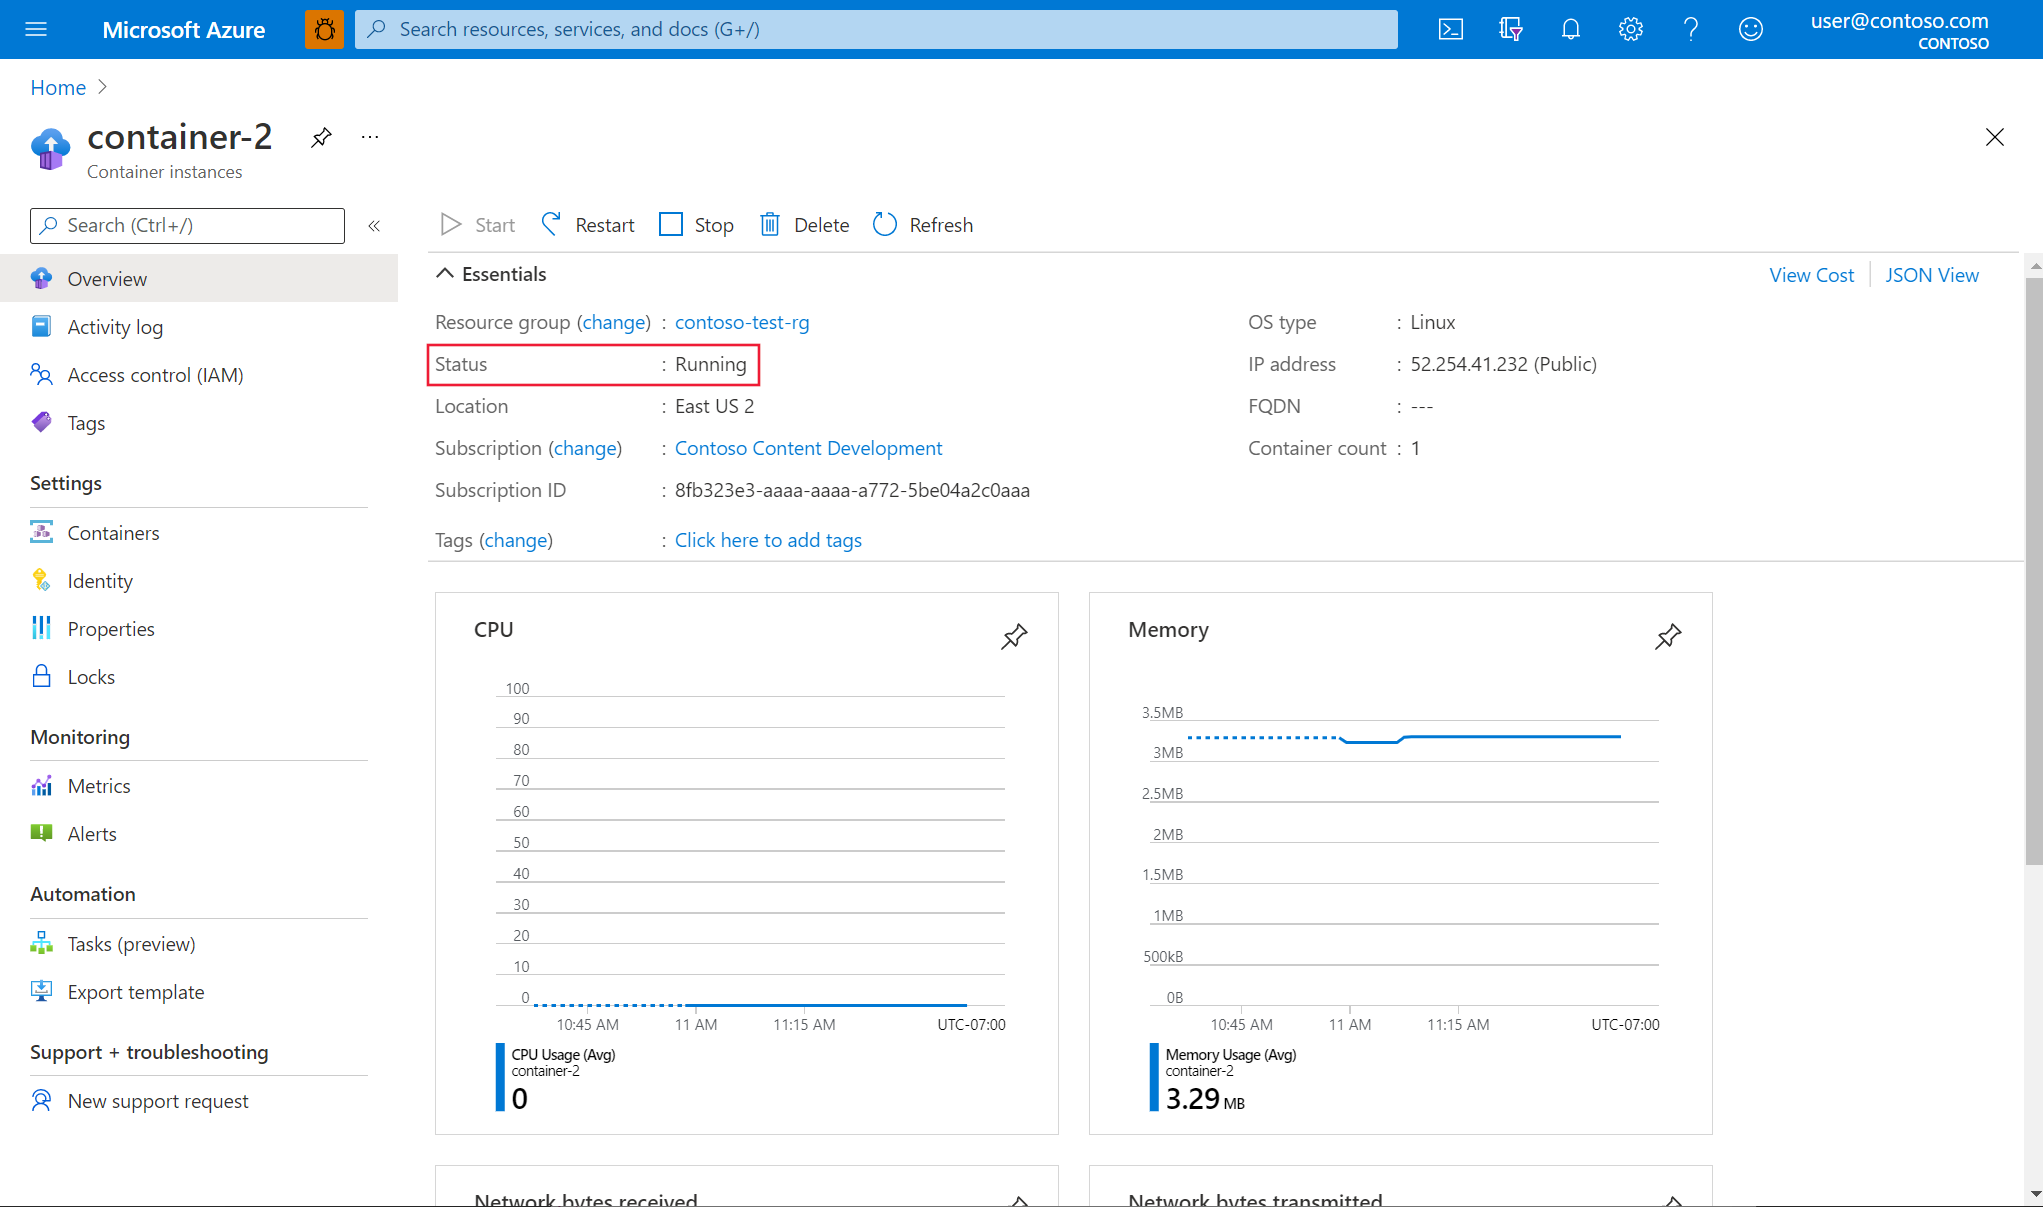Expand the Essentials section collapse toggle
This screenshot has width=2043, height=1207.
445,273
